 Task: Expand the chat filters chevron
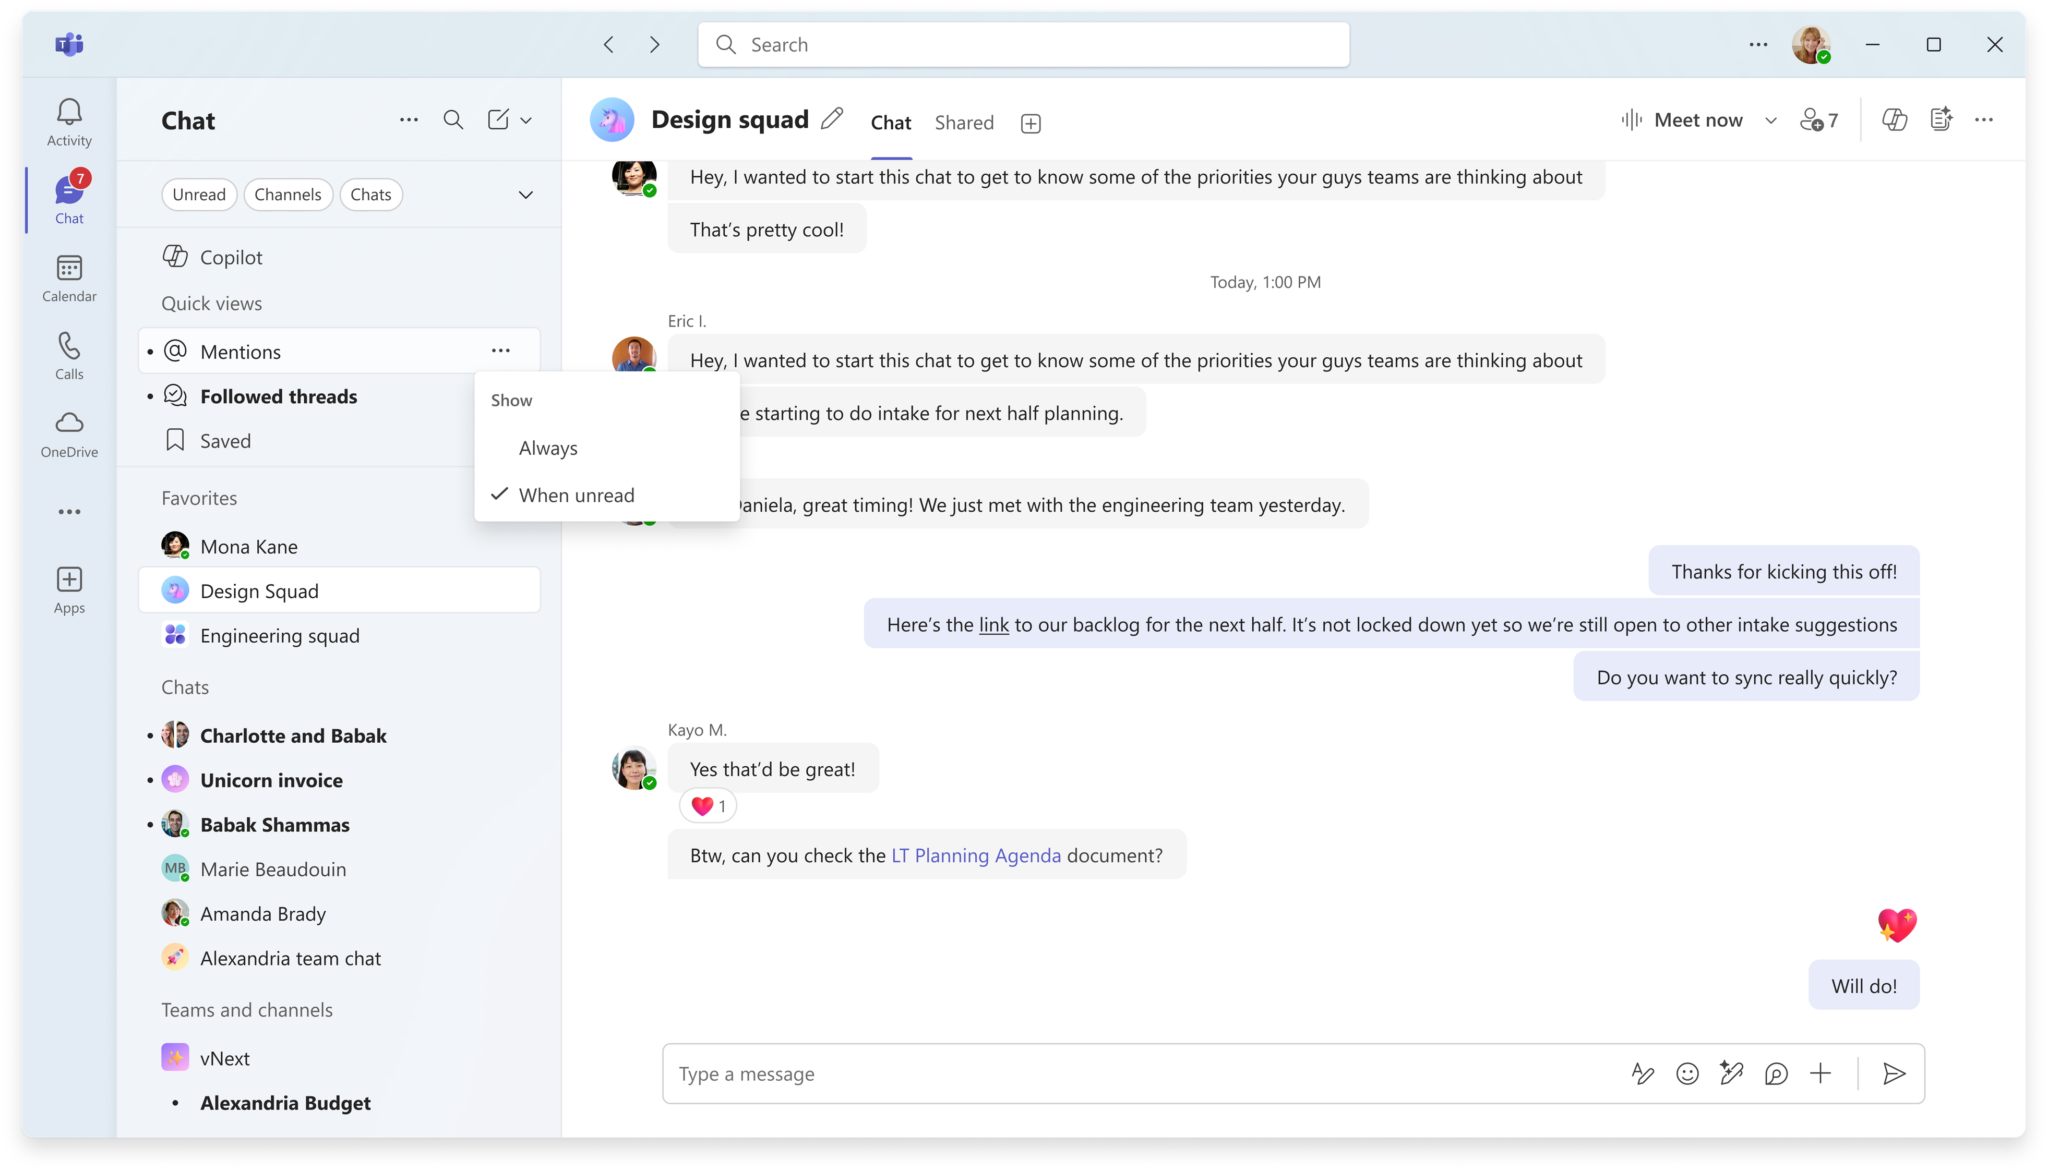point(525,194)
